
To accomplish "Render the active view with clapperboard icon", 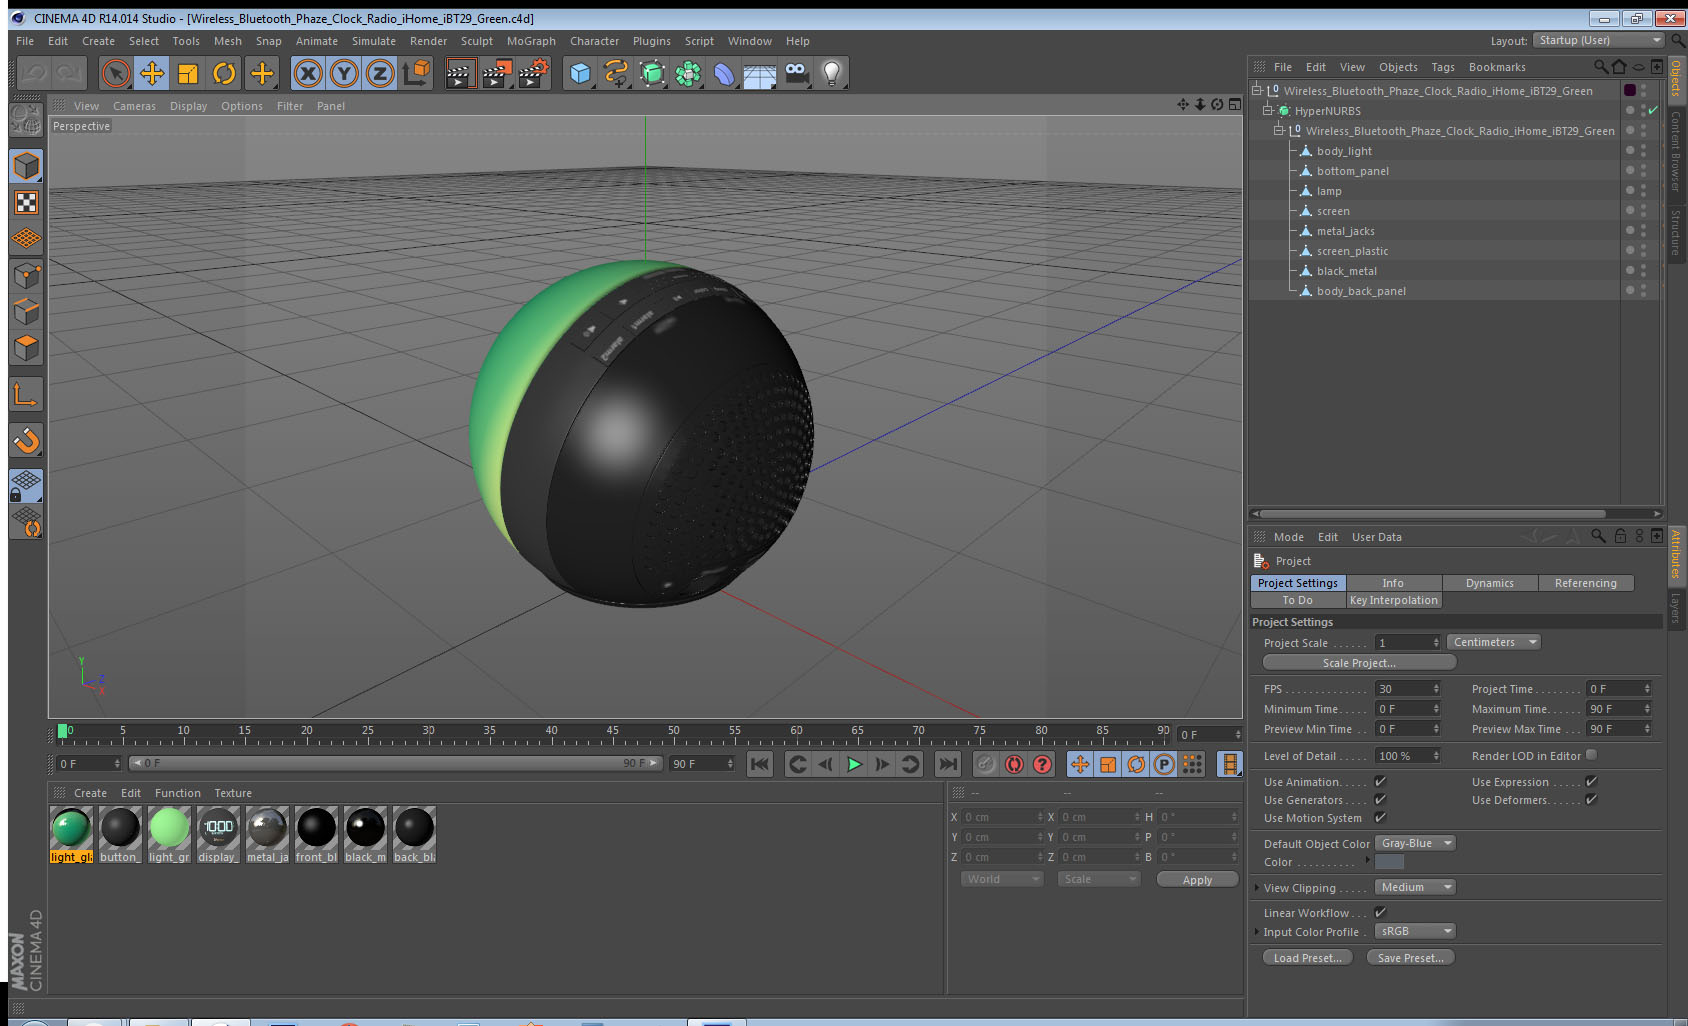I will pyautogui.click(x=459, y=73).
